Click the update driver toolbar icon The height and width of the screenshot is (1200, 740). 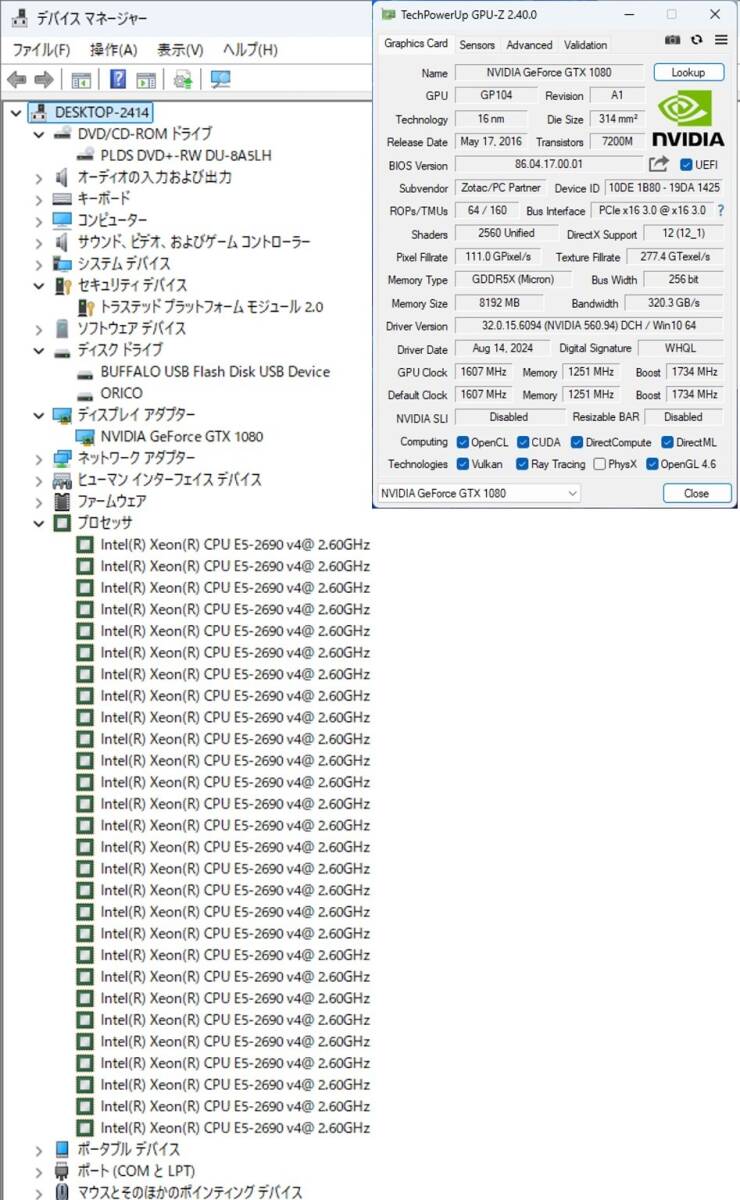[182, 80]
